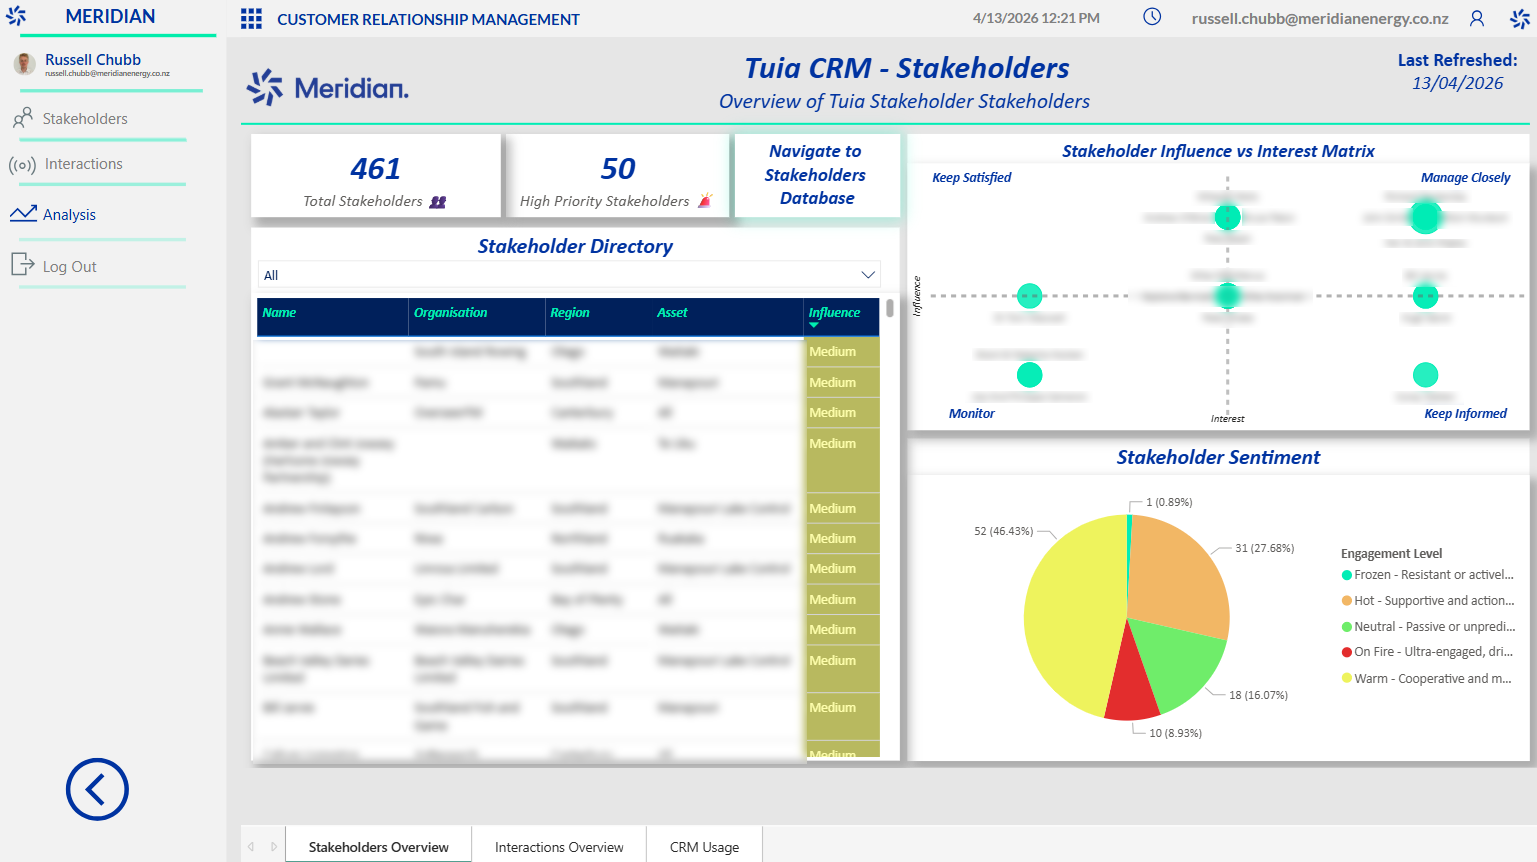The image size is (1537, 862).
Task: Click the Frozen legend colour dot
Action: tap(1347, 575)
